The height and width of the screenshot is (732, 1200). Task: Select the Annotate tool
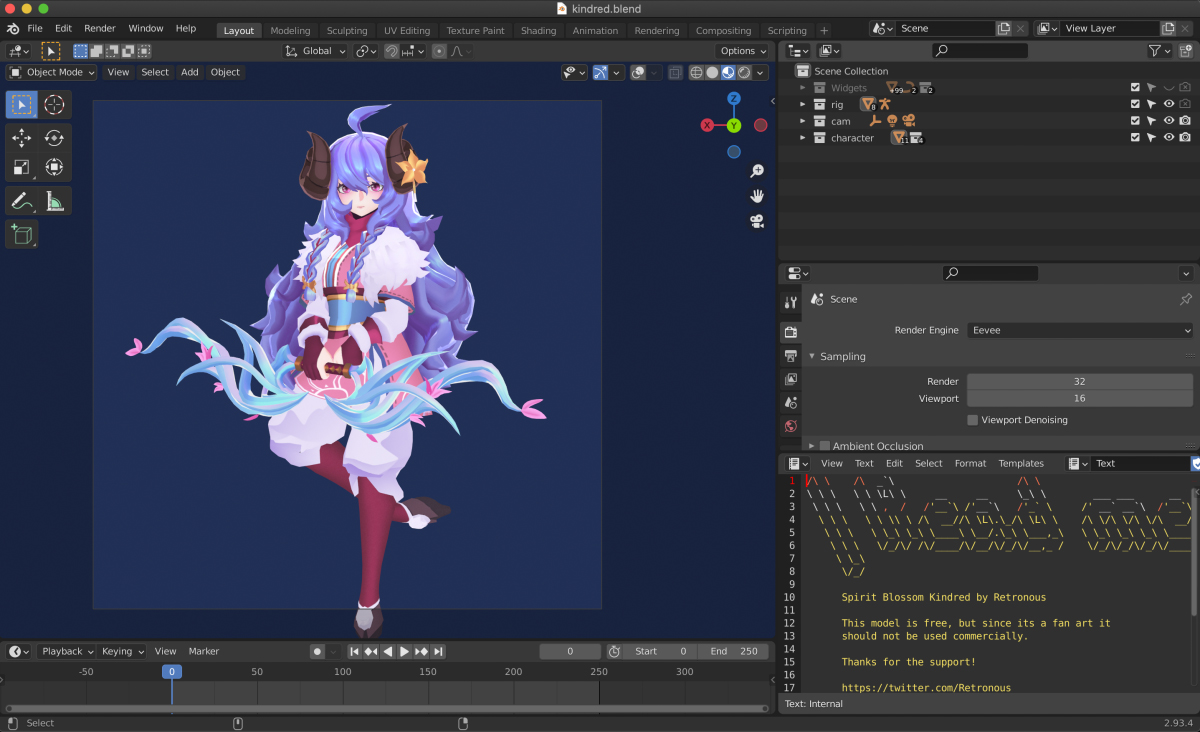[22, 201]
